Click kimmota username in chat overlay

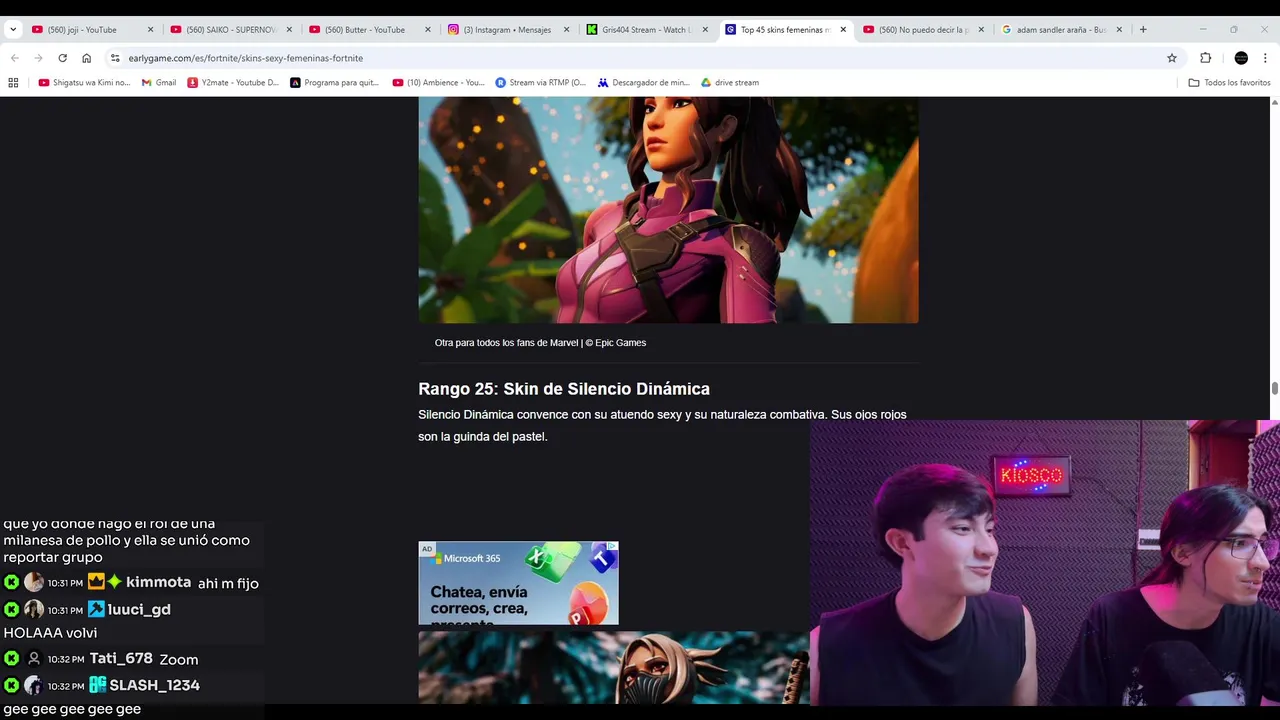click(158, 582)
